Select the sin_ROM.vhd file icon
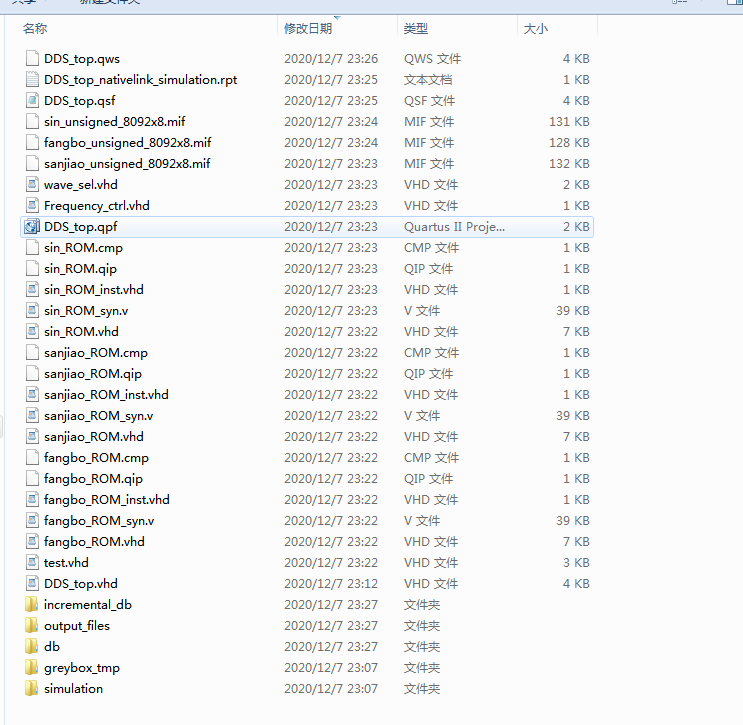 pos(32,331)
